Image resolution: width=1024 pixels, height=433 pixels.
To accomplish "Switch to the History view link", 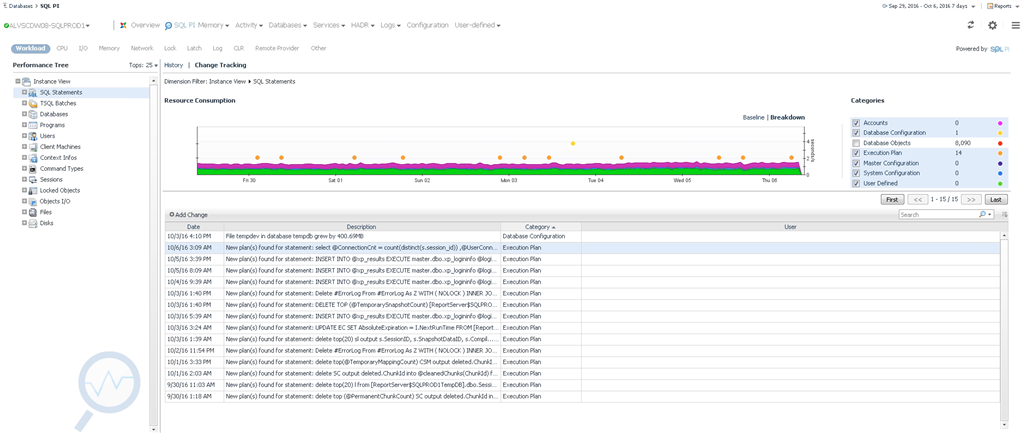I will pos(174,65).
